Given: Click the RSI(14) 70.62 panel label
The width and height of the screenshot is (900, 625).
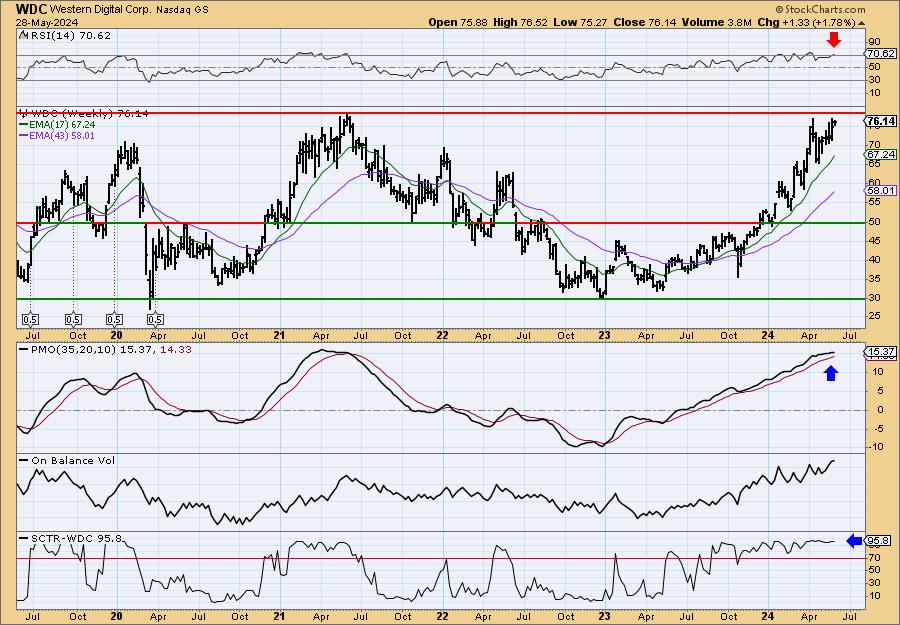Looking at the screenshot, I should (x=65, y=35).
